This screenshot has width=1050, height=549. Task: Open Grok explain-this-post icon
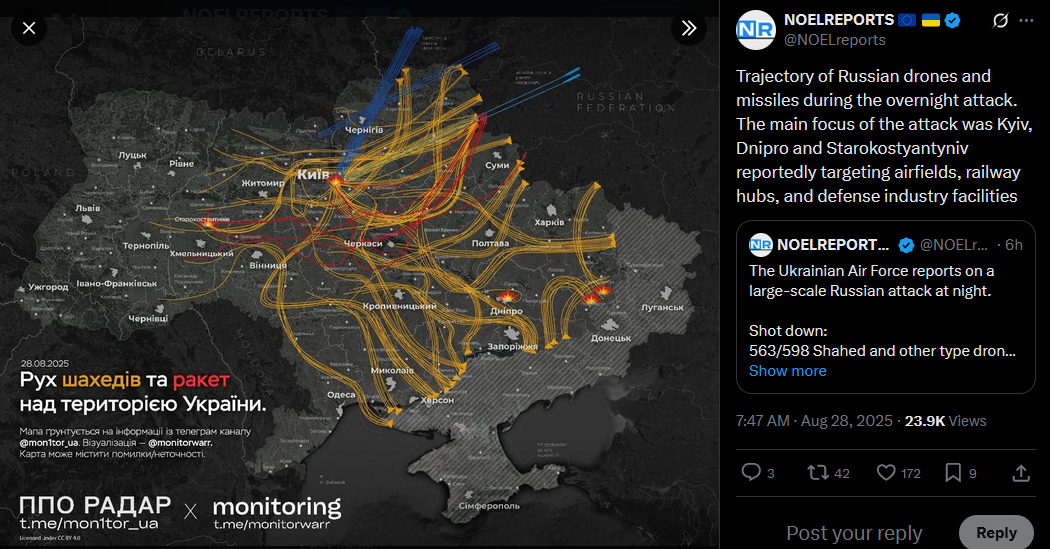[x=1000, y=21]
